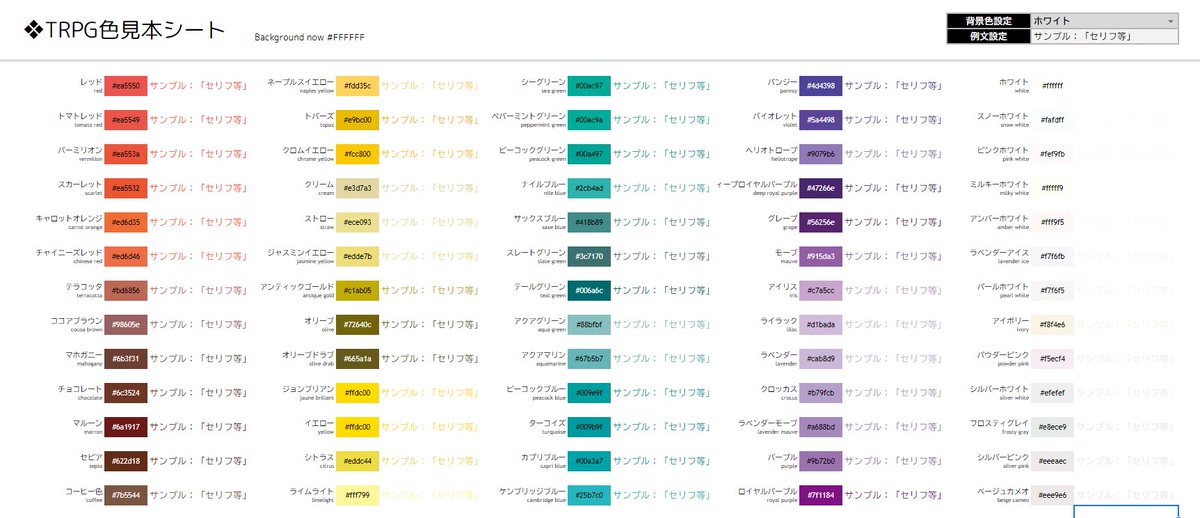This screenshot has width=1200, height=518.
Task: Pick the フロスティグレイ #e8ece9 swatch
Action: [x=1053, y=426]
